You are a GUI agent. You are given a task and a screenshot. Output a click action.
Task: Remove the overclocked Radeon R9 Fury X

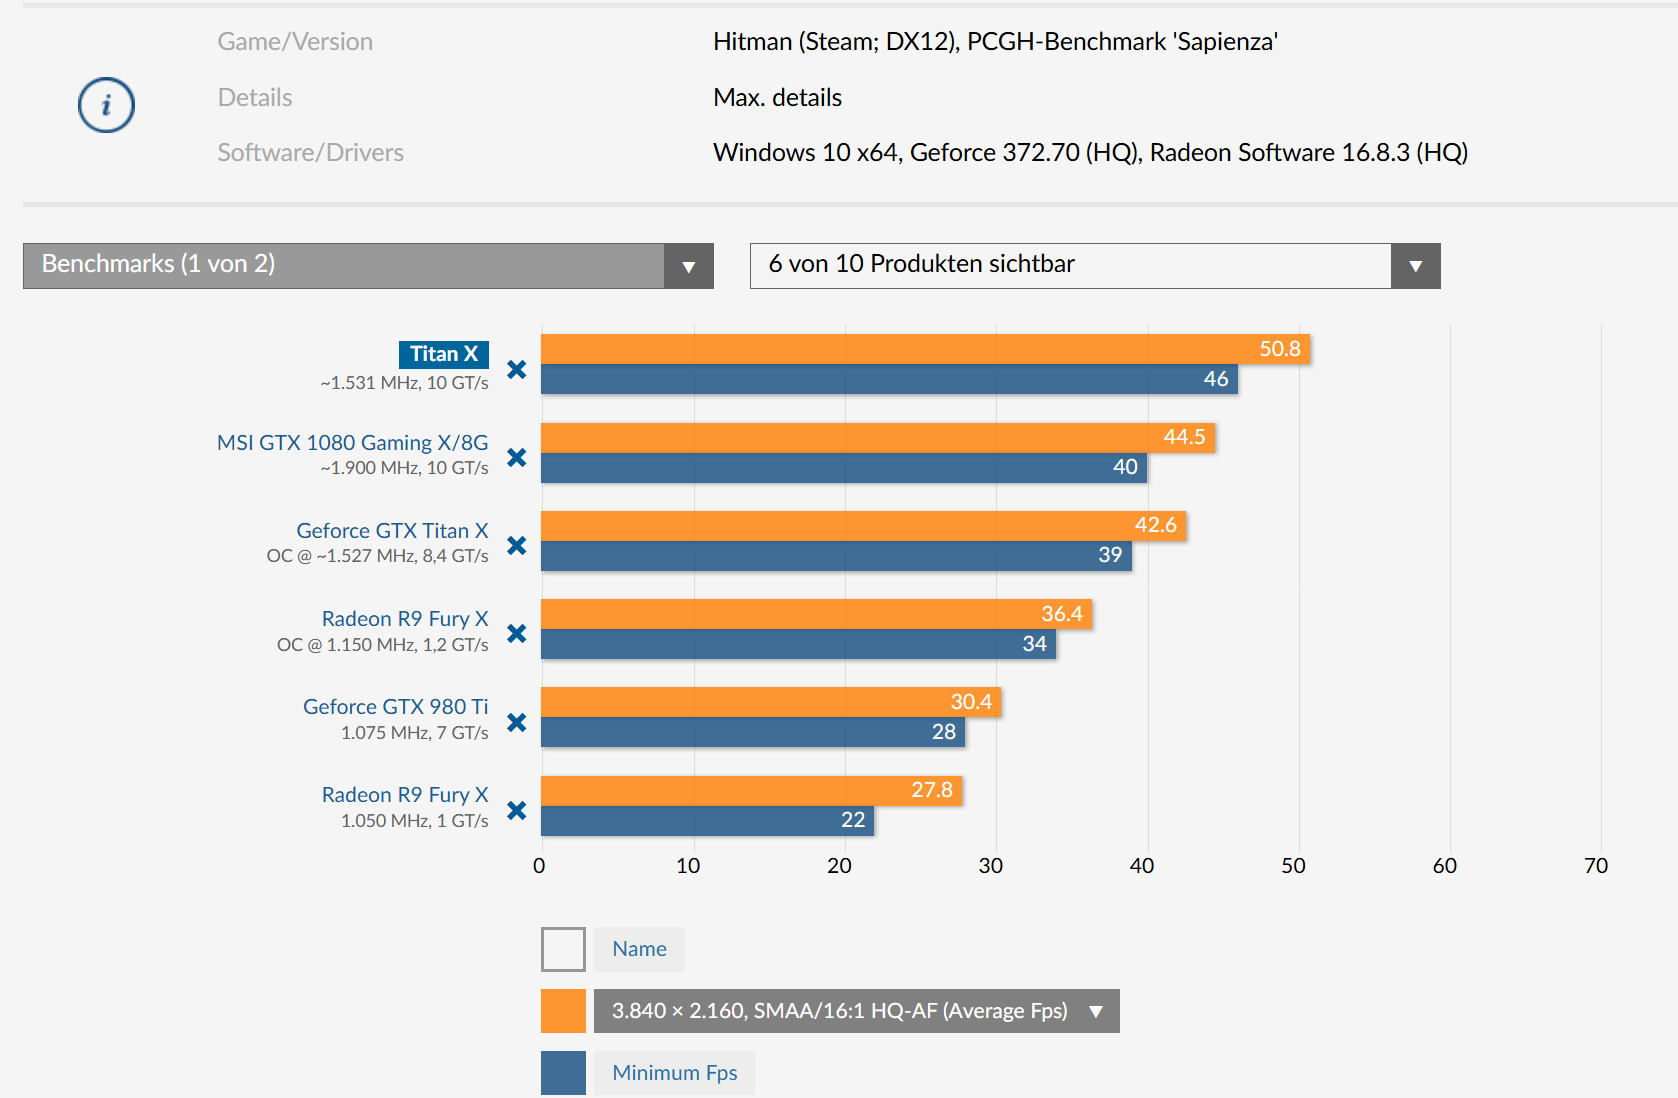click(x=516, y=633)
